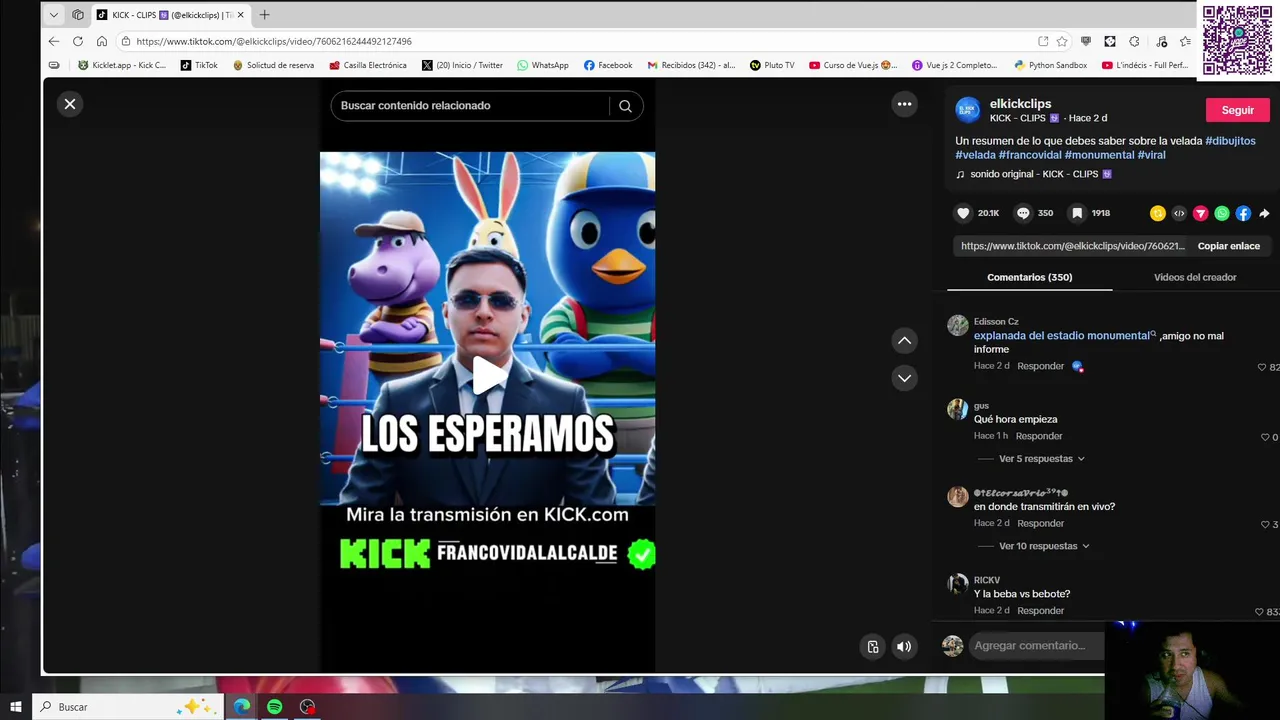Open tab actions (workspaces) icon
The width and height of the screenshot is (1280, 720).
click(x=78, y=15)
